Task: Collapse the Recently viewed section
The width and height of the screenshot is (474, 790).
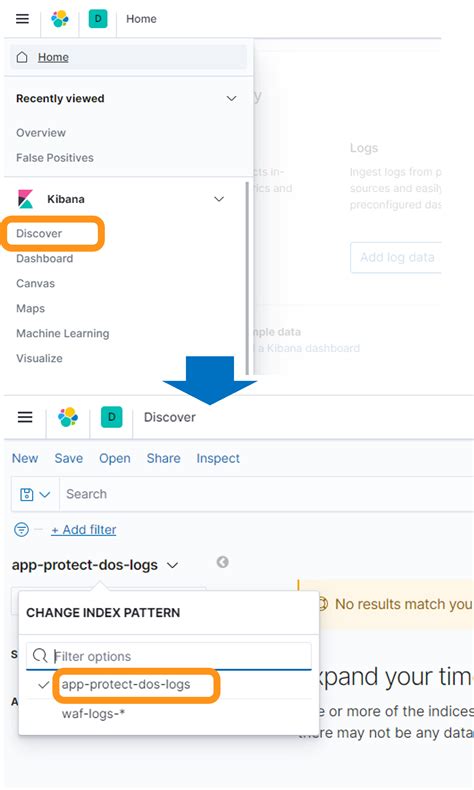Action: click(231, 98)
